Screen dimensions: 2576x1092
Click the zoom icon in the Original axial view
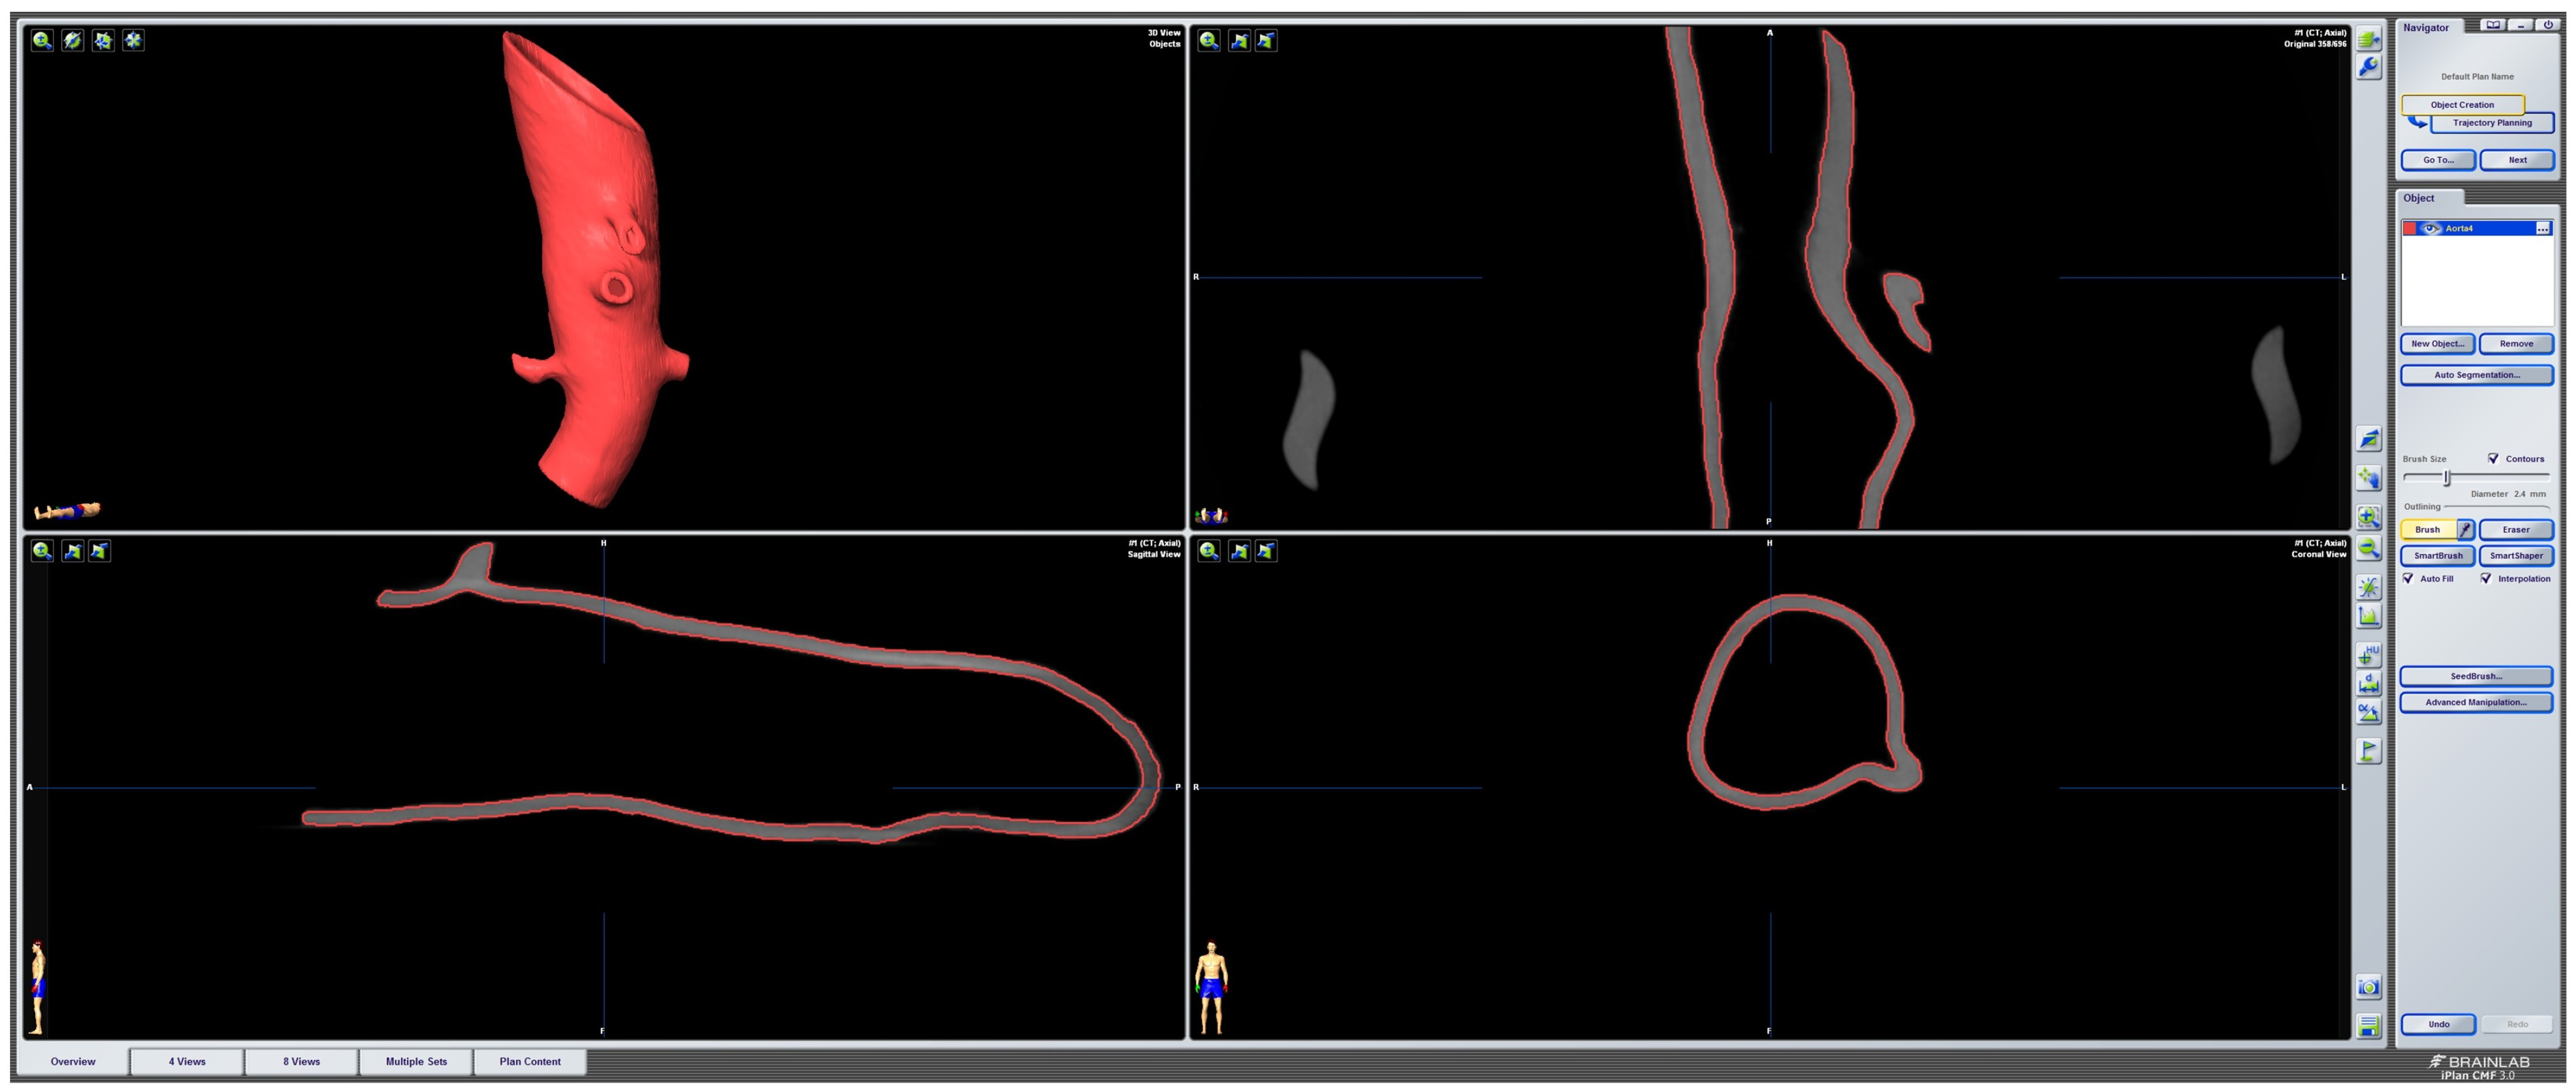coord(1209,40)
